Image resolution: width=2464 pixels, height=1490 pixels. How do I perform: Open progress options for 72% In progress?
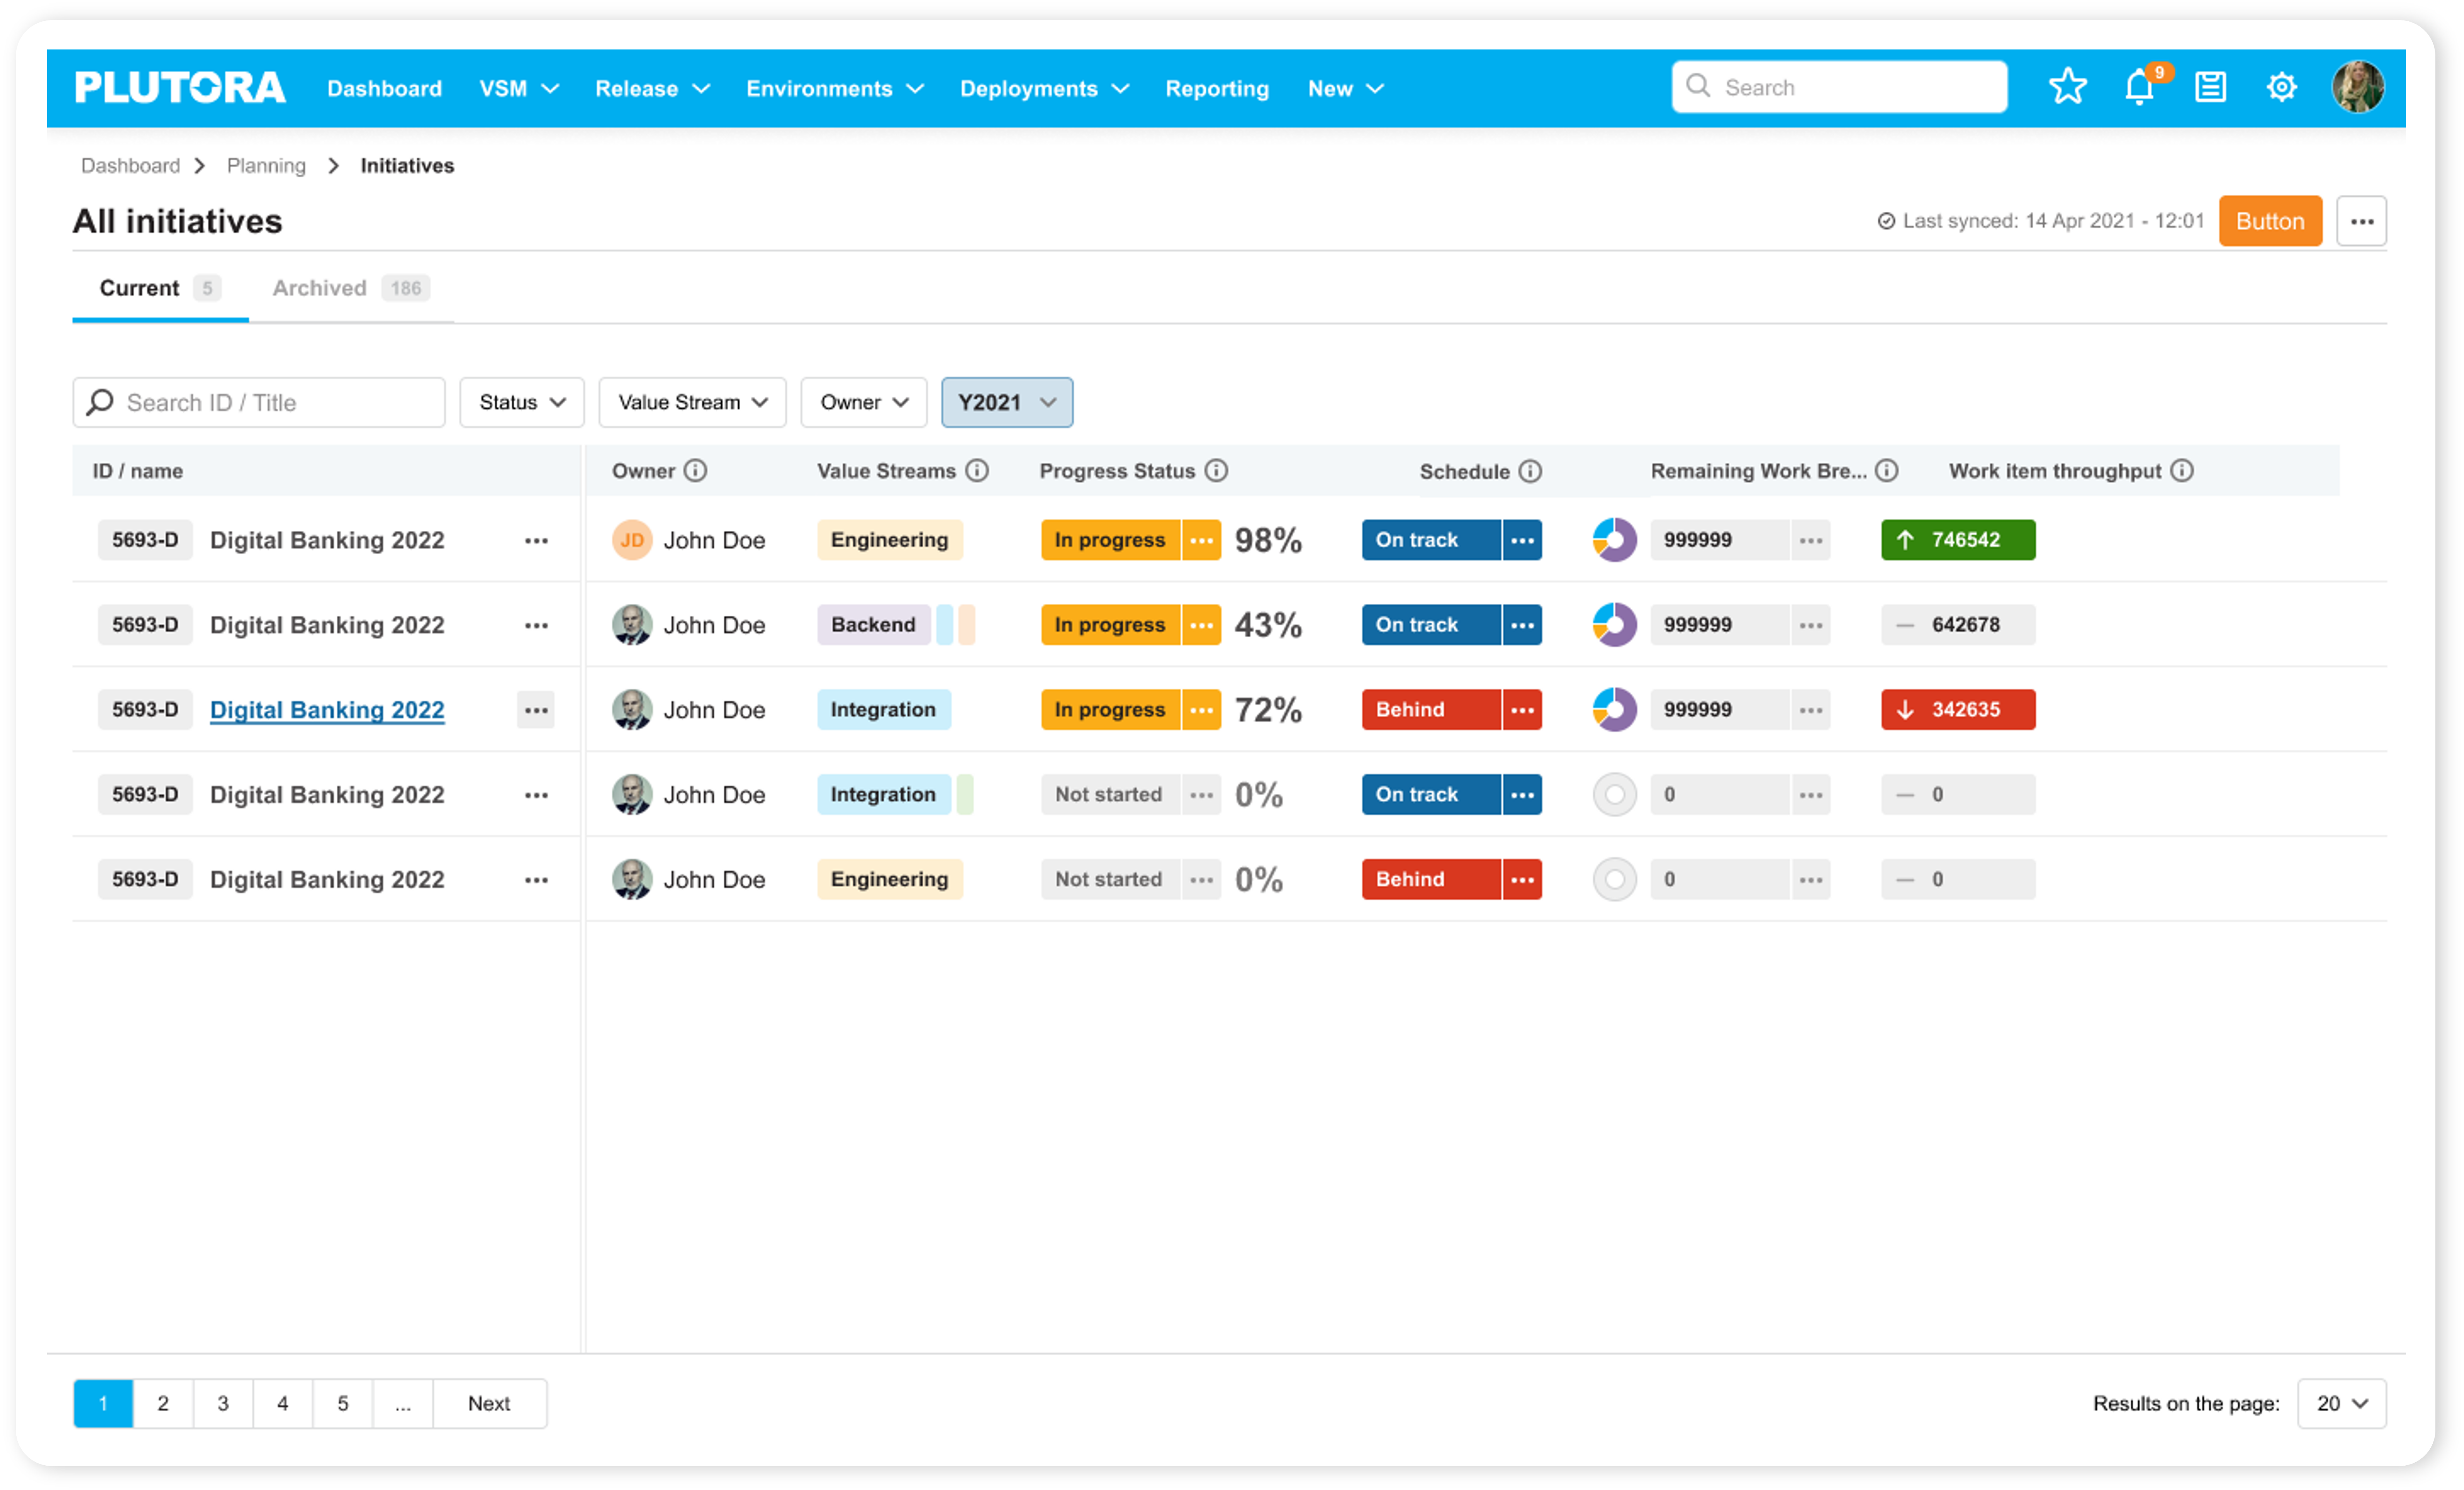click(1202, 710)
